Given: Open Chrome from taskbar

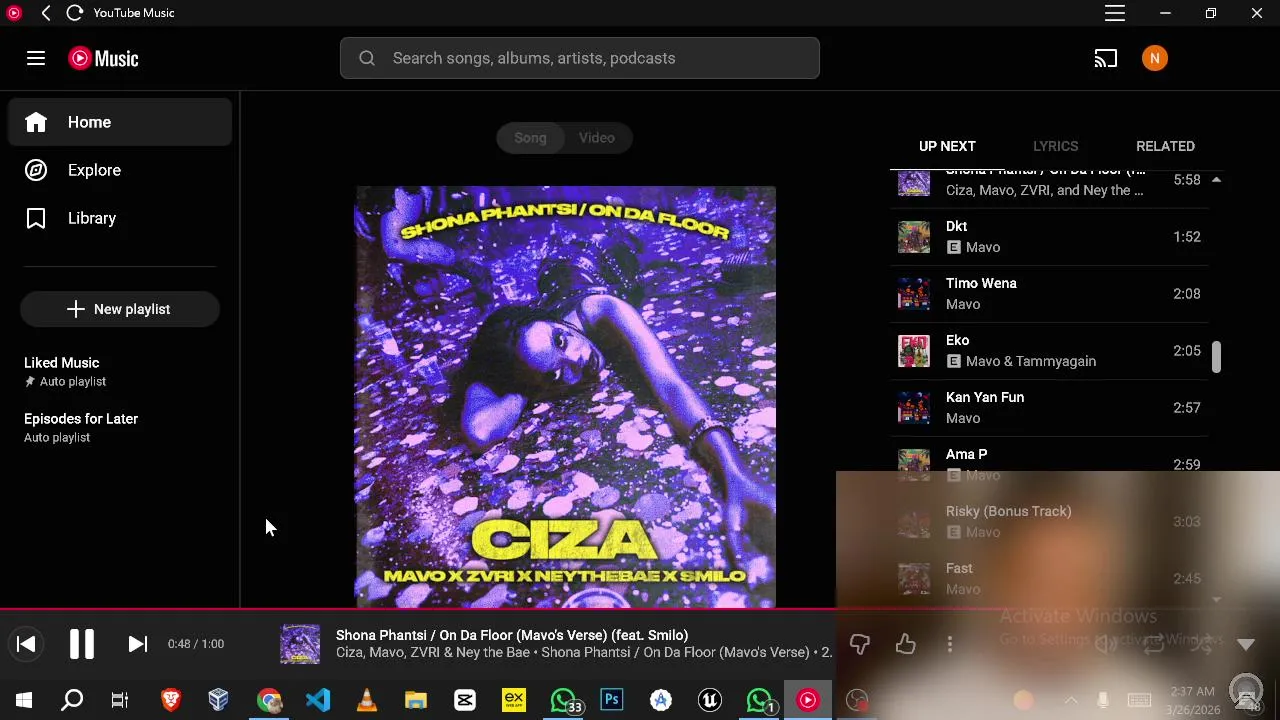Looking at the screenshot, I should pyautogui.click(x=269, y=701).
